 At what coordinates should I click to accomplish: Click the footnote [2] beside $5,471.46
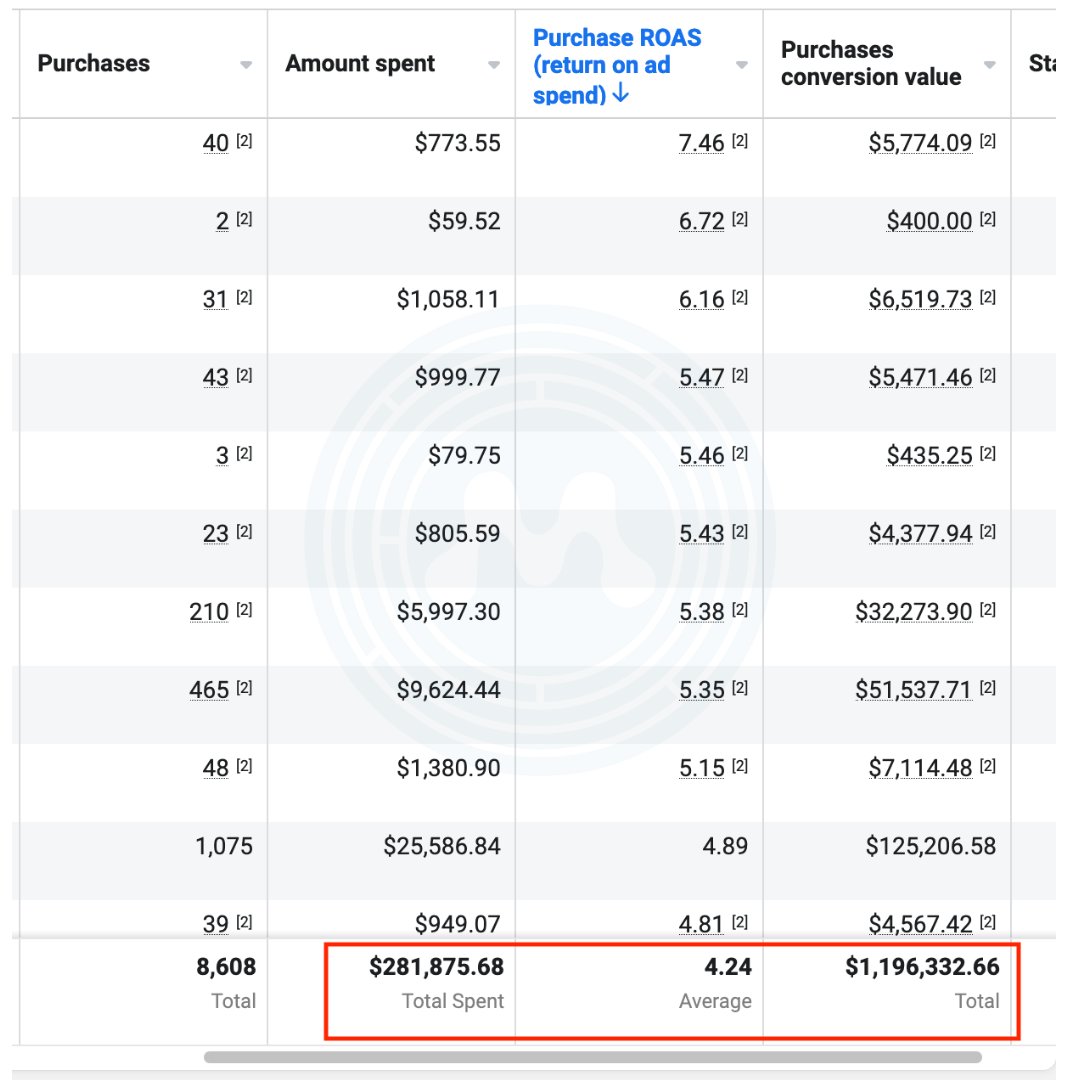(988, 375)
